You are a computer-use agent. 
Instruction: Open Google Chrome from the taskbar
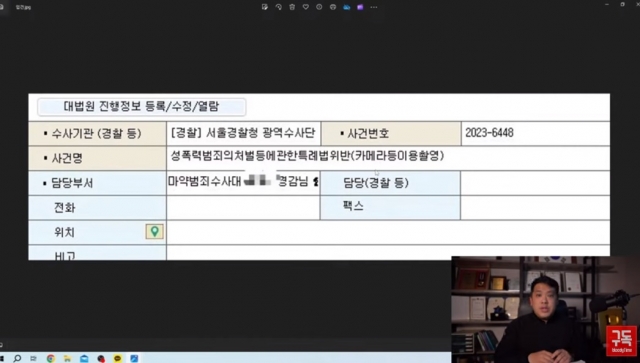point(51,359)
